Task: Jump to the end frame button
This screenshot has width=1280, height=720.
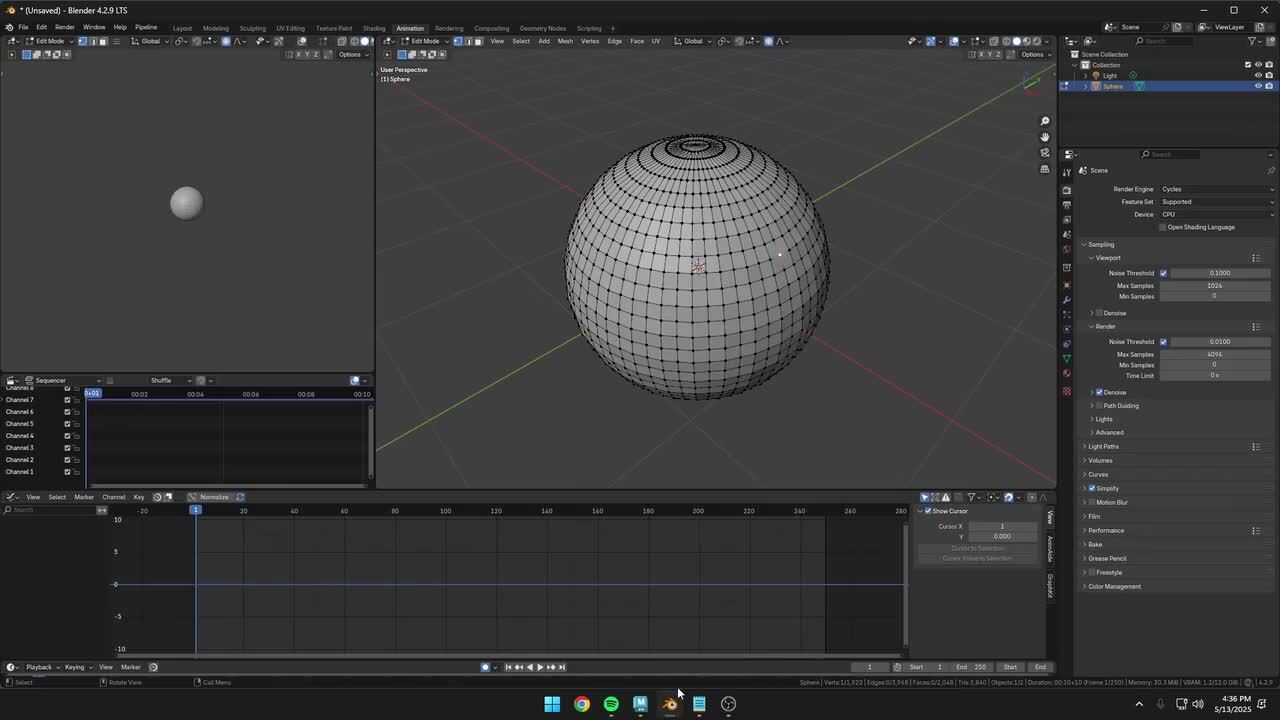Action: click(x=562, y=667)
